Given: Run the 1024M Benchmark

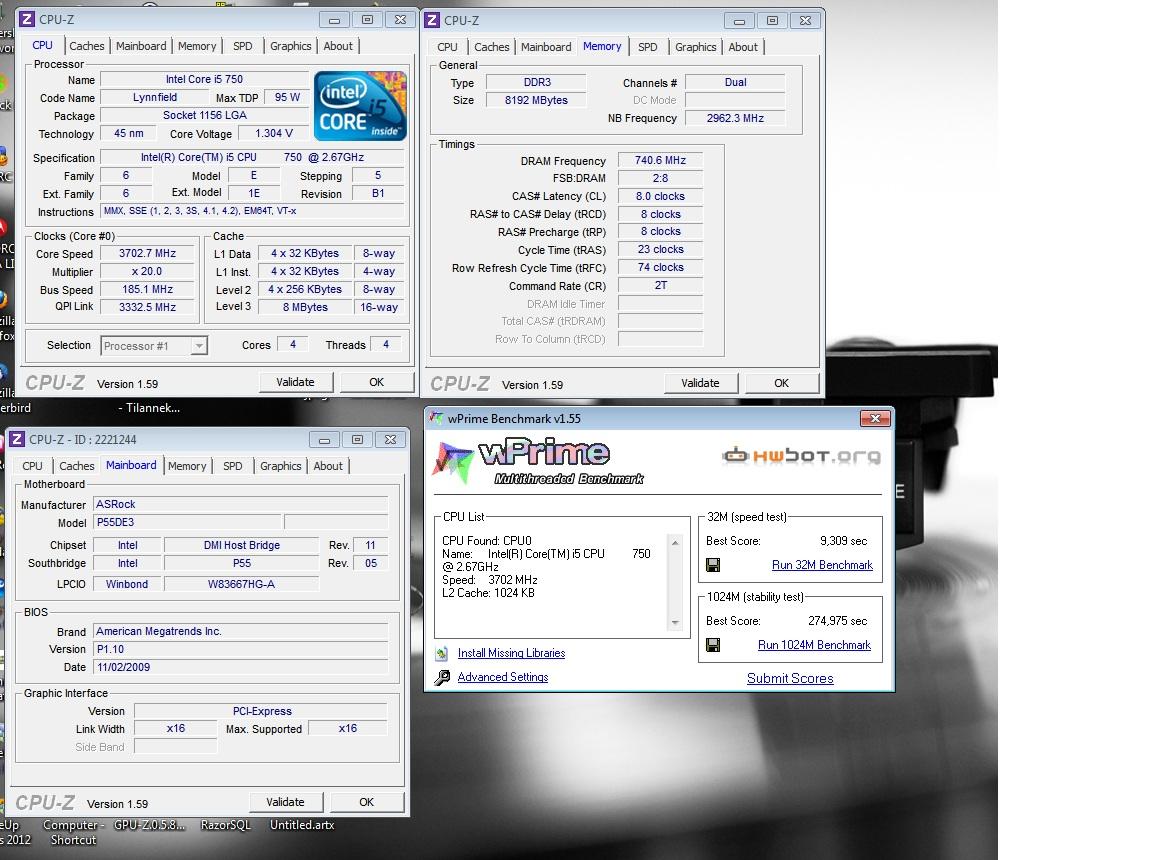Looking at the screenshot, I should click(814, 645).
